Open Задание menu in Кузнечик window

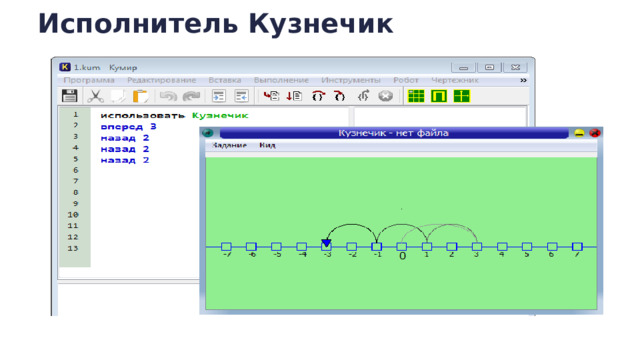pyautogui.click(x=229, y=145)
